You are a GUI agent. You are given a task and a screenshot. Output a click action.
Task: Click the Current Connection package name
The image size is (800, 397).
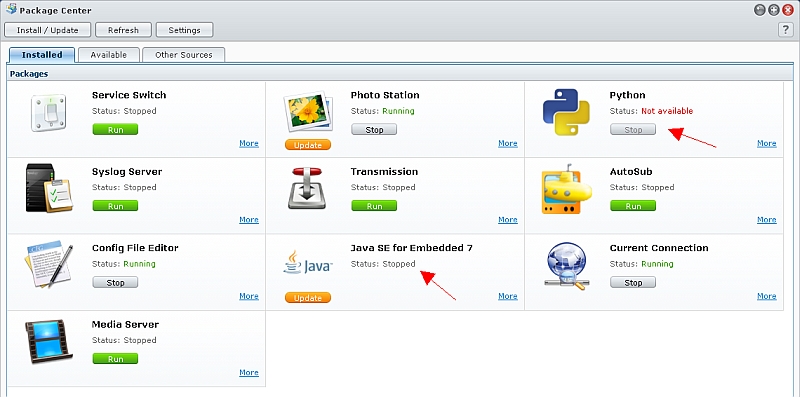[x=659, y=248]
